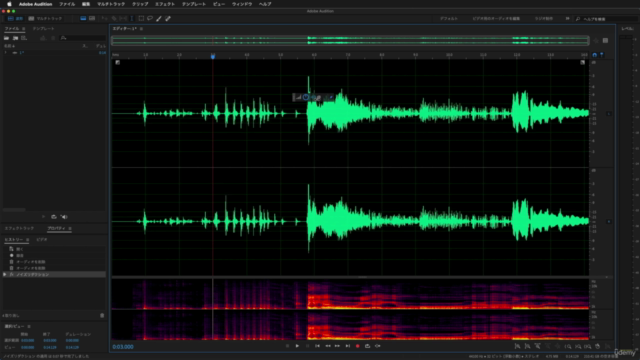Open the プロパティ panel options menu
Screen dimensions: 640x360
pos(70,228)
